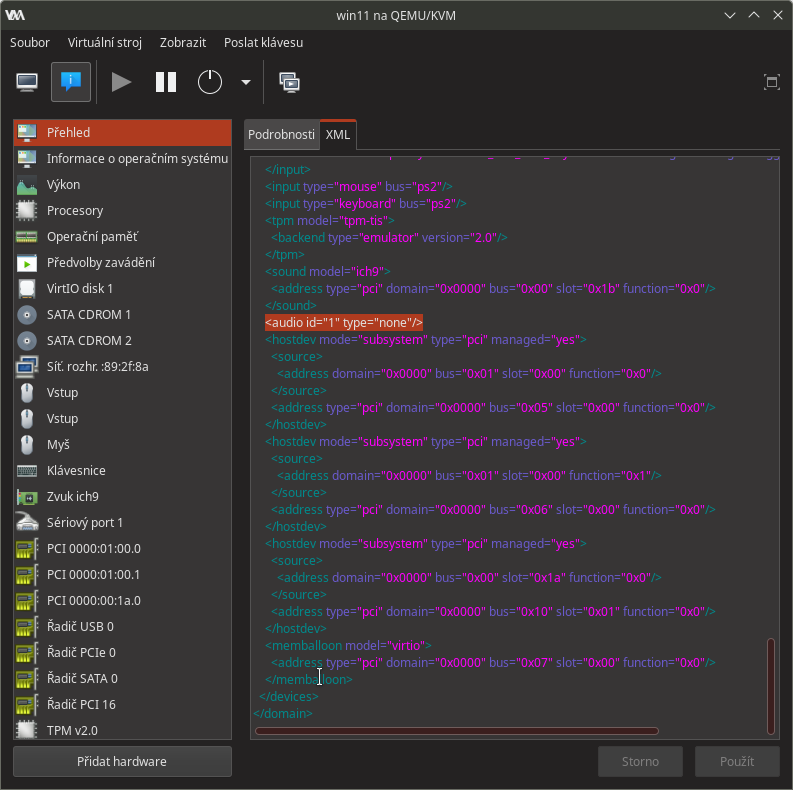This screenshot has height=790, width=793.
Task: Switch to fullscreen view icon
Action: (x=771, y=82)
